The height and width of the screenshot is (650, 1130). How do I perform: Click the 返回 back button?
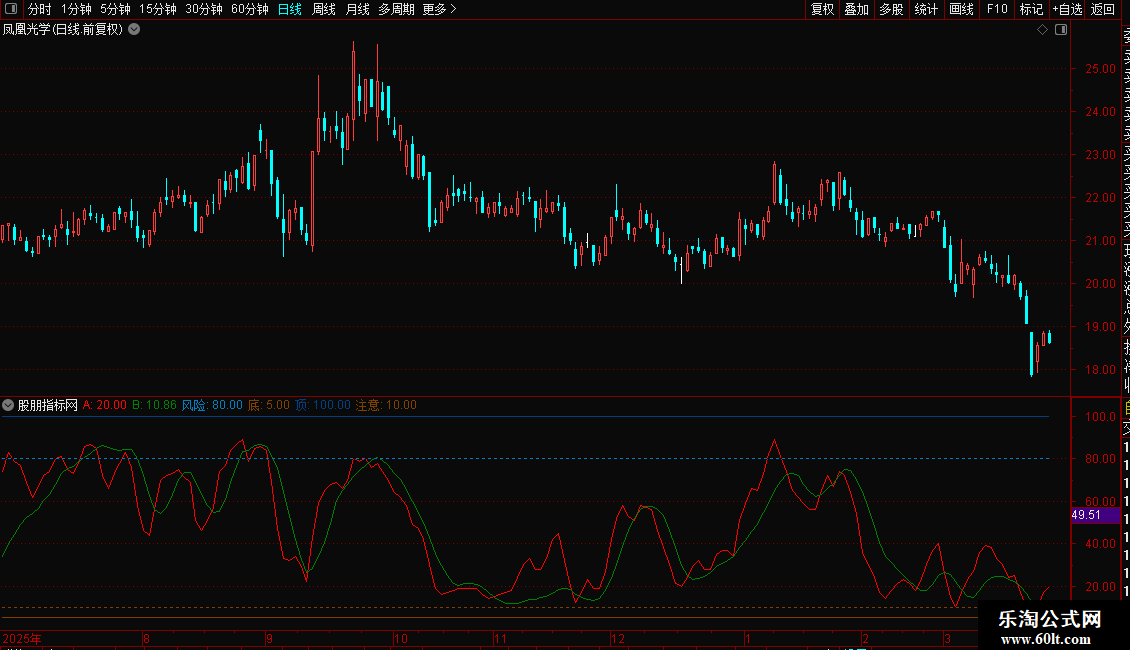tap(1103, 9)
